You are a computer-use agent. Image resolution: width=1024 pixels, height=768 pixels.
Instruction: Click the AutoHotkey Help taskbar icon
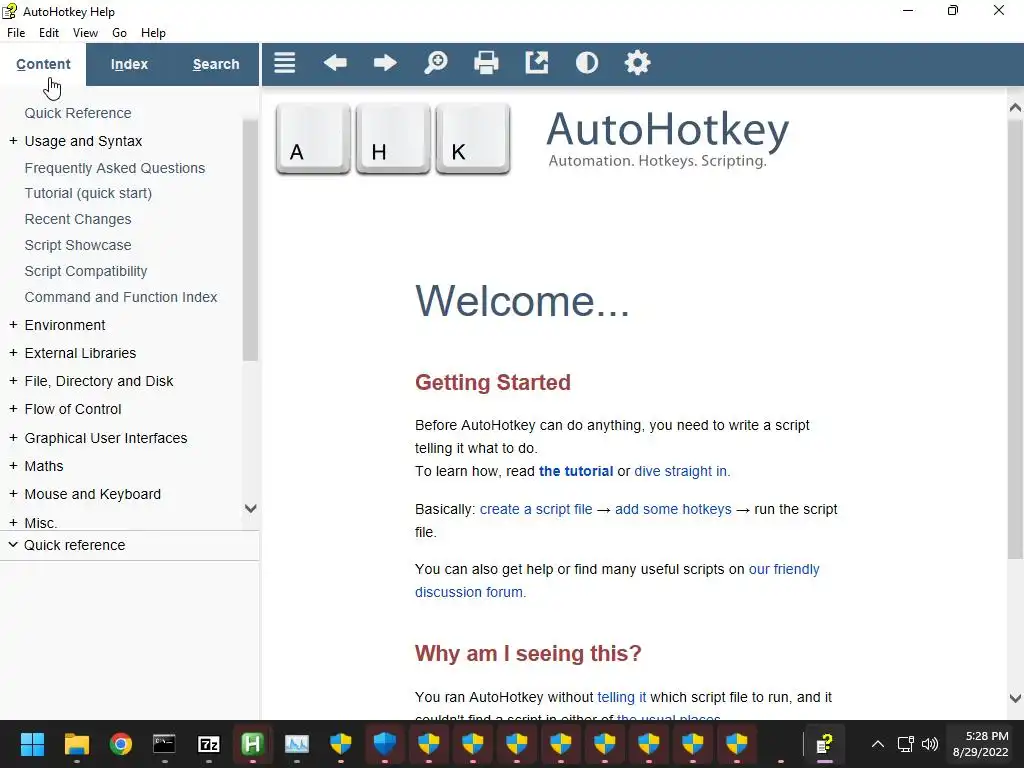pyautogui.click(x=824, y=744)
